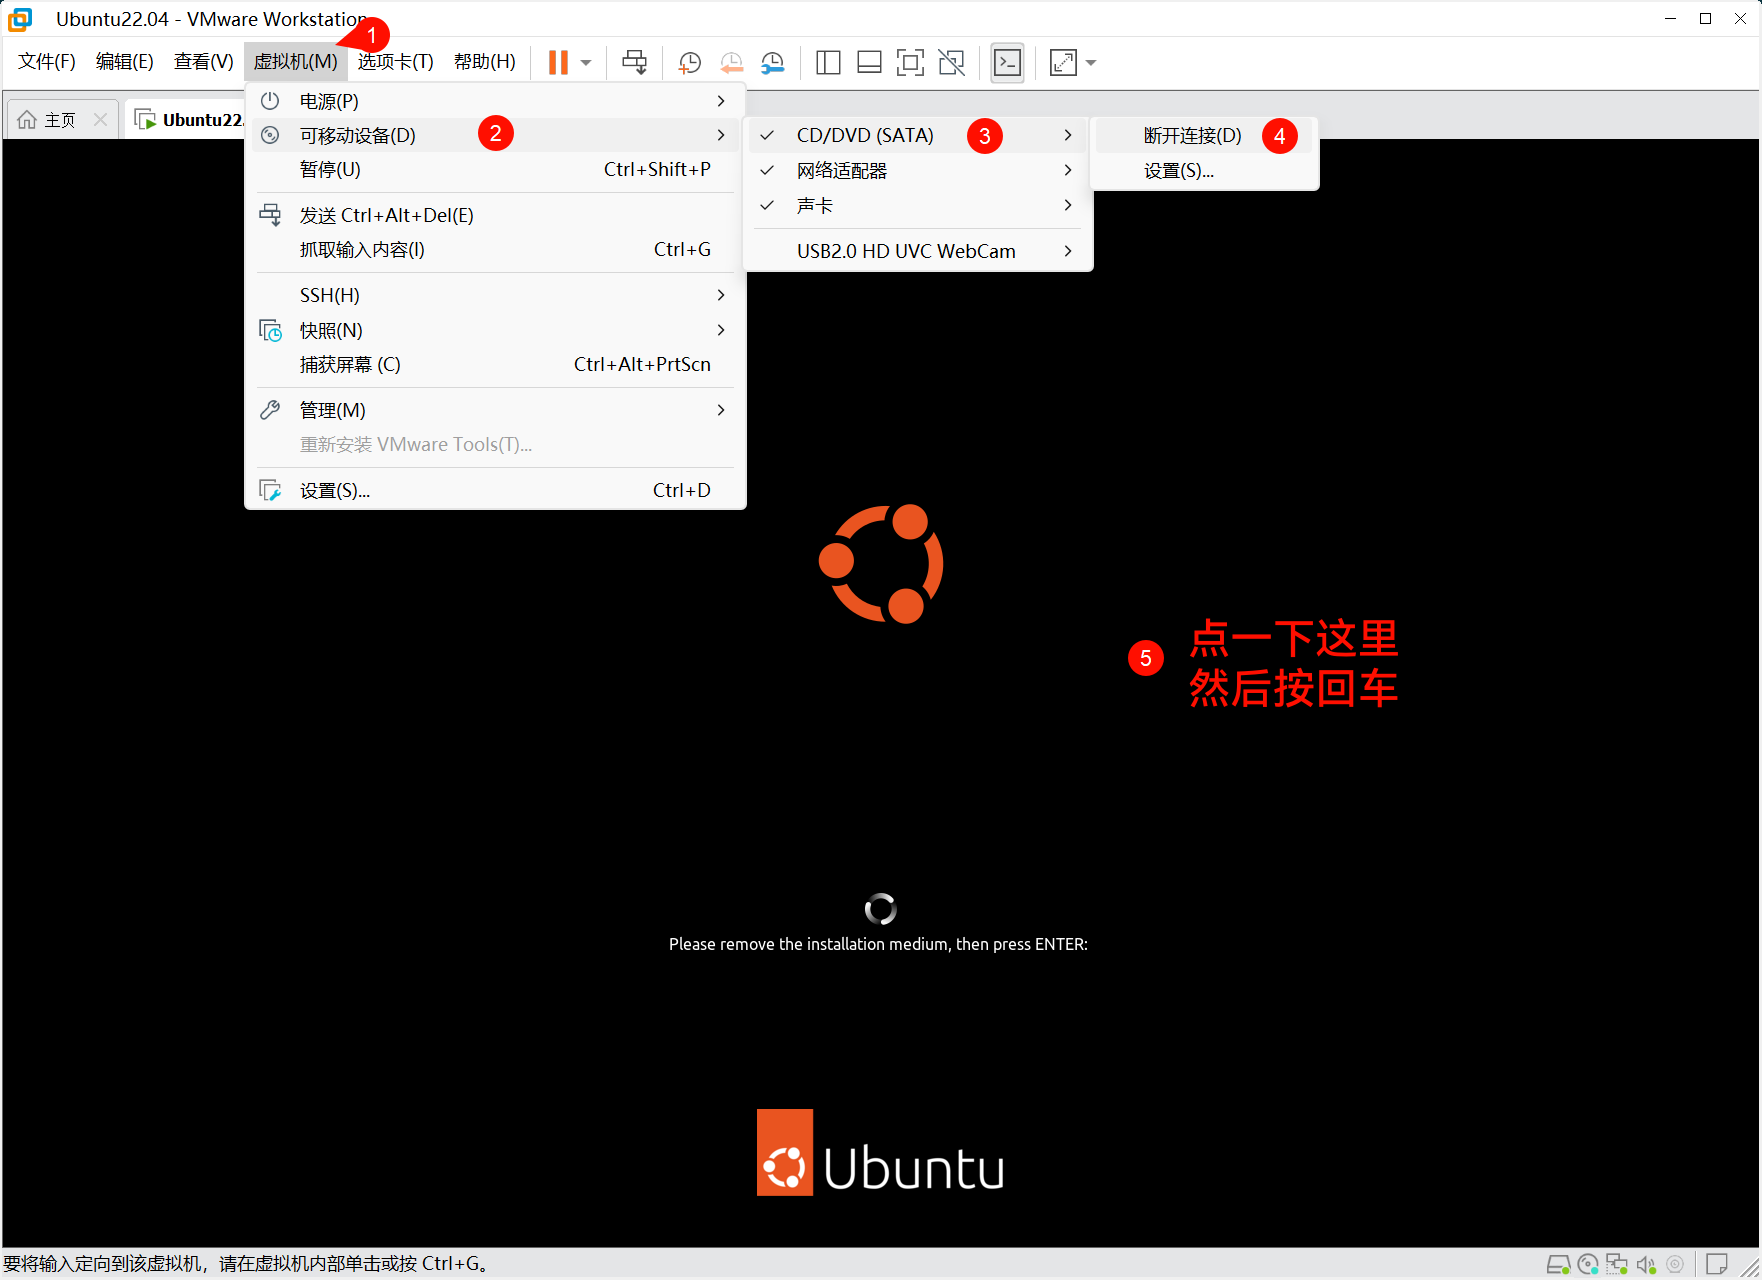The image size is (1762, 1280).
Task: Click the webcam status bar icon
Action: [x=1676, y=1265]
